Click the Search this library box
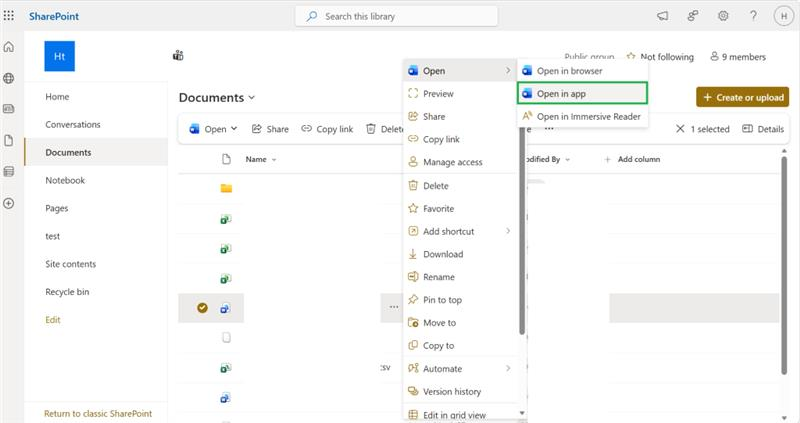Screen dimensions: 800x423 click(396, 16)
